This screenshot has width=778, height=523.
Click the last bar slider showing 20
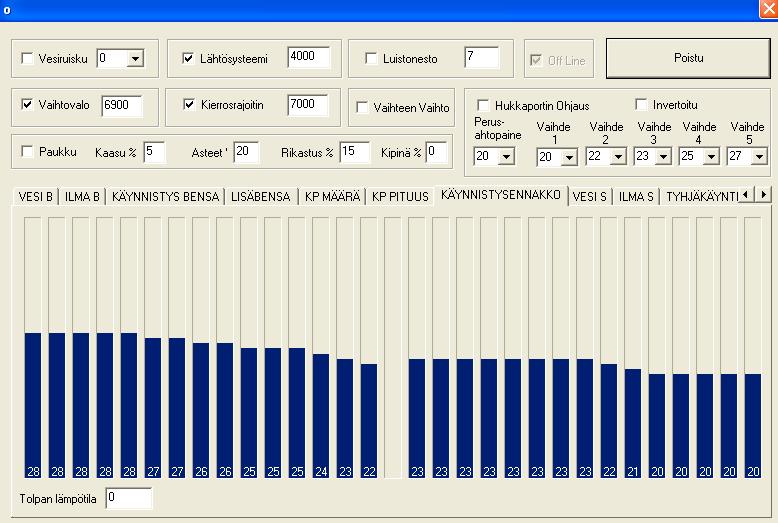[753, 347]
